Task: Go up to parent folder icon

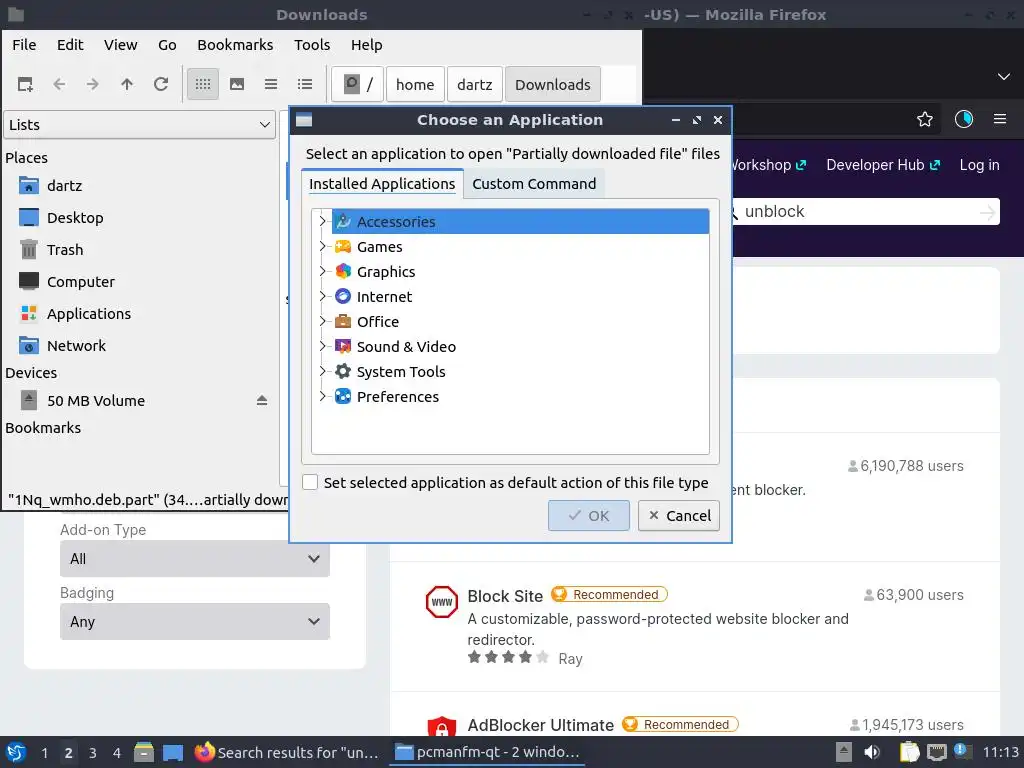Action: click(127, 84)
